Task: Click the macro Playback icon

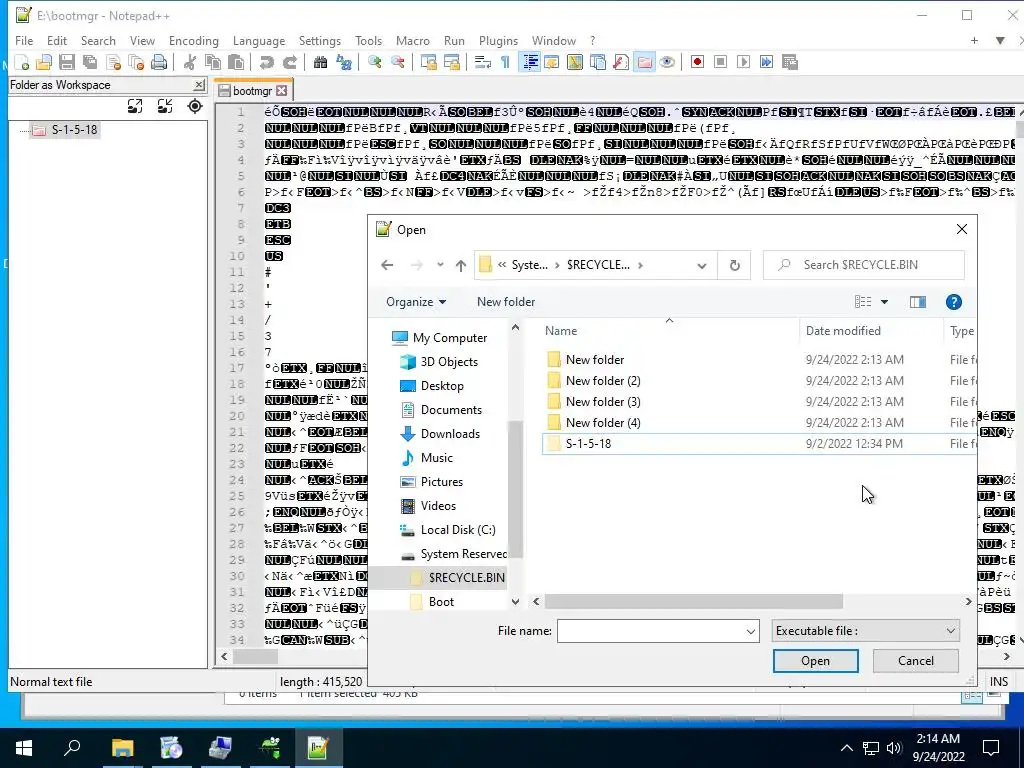Action: pos(743,62)
